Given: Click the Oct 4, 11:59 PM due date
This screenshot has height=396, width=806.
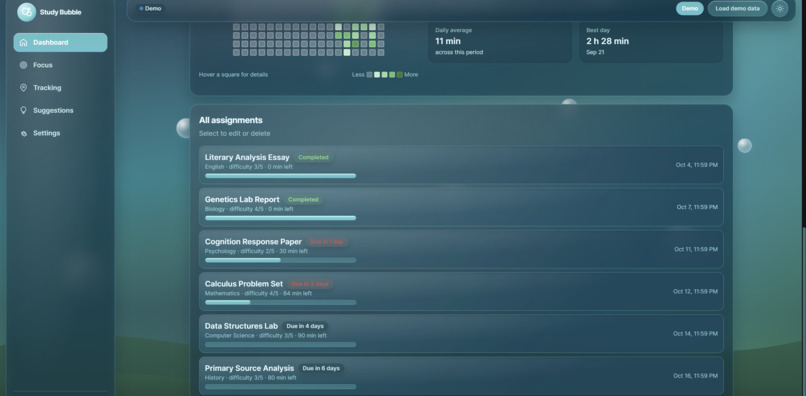Looking at the screenshot, I should [x=697, y=165].
